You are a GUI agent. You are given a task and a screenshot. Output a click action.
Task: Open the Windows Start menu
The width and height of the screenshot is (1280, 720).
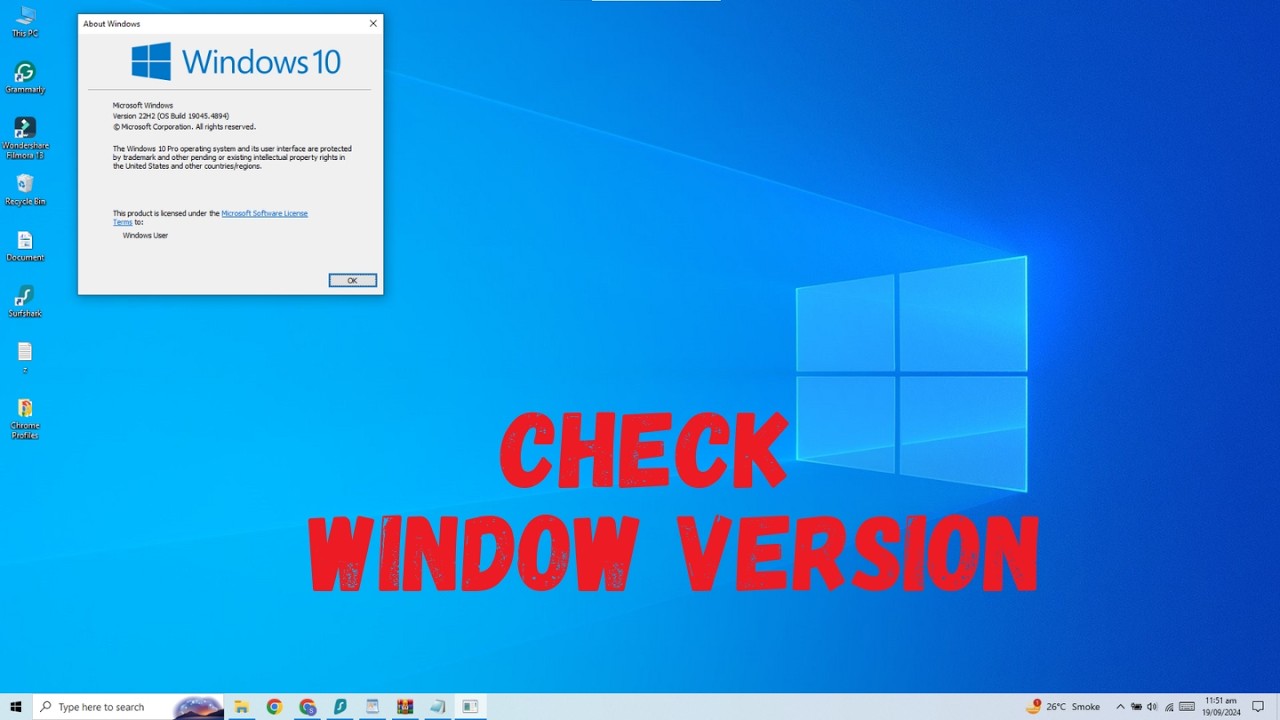tap(16, 707)
